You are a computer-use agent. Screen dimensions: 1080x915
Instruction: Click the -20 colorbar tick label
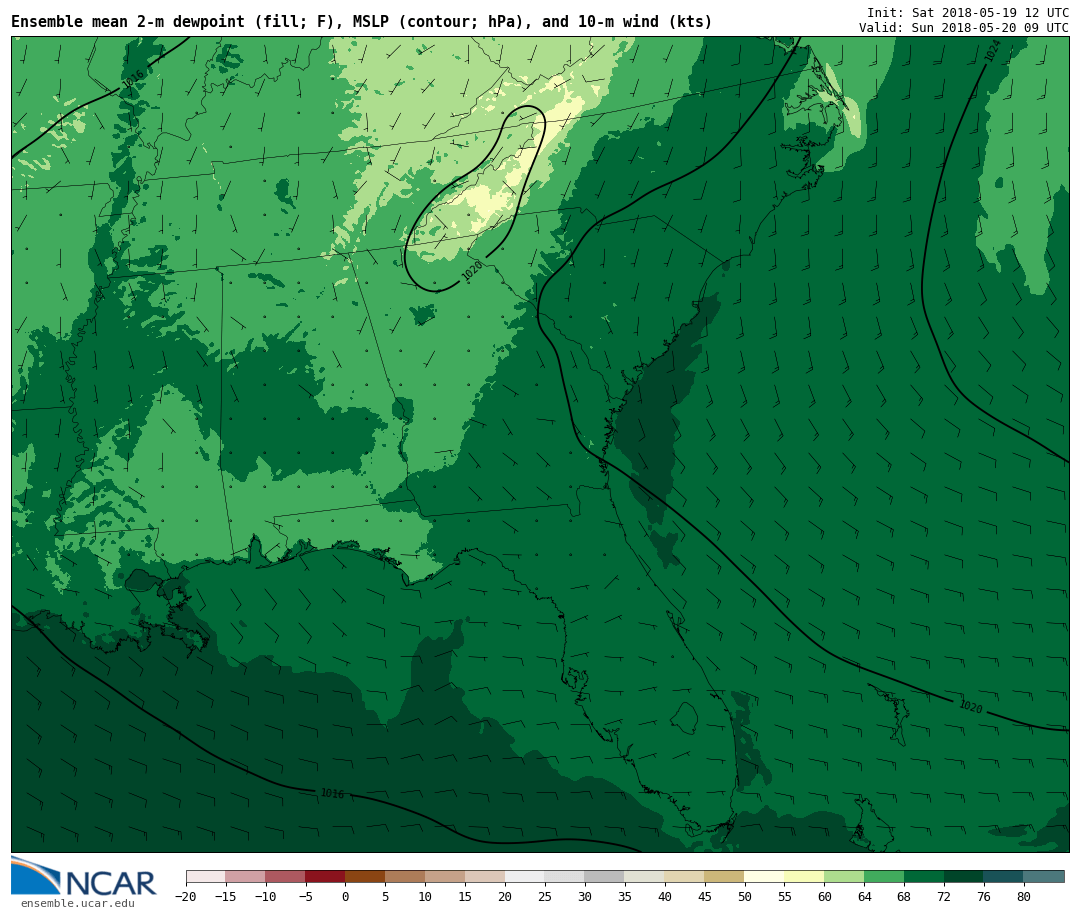click(x=186, y=896)
